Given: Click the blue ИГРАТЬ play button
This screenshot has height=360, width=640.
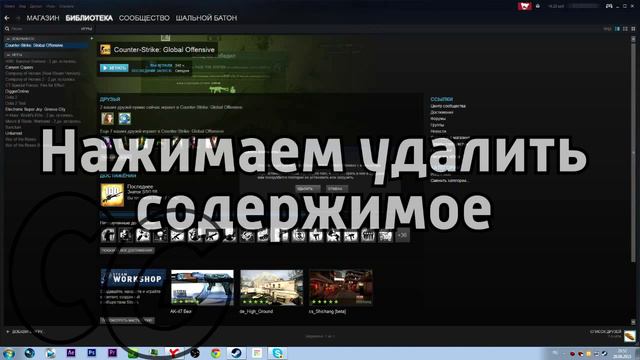Looking at the screenshot, I should pos(114,68).
